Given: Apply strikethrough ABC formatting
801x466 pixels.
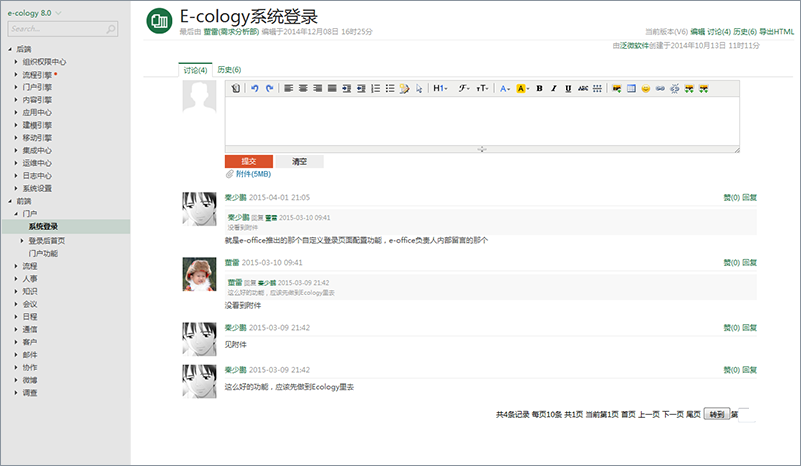Looking at the screenshot, I should [x=582, y=88].
